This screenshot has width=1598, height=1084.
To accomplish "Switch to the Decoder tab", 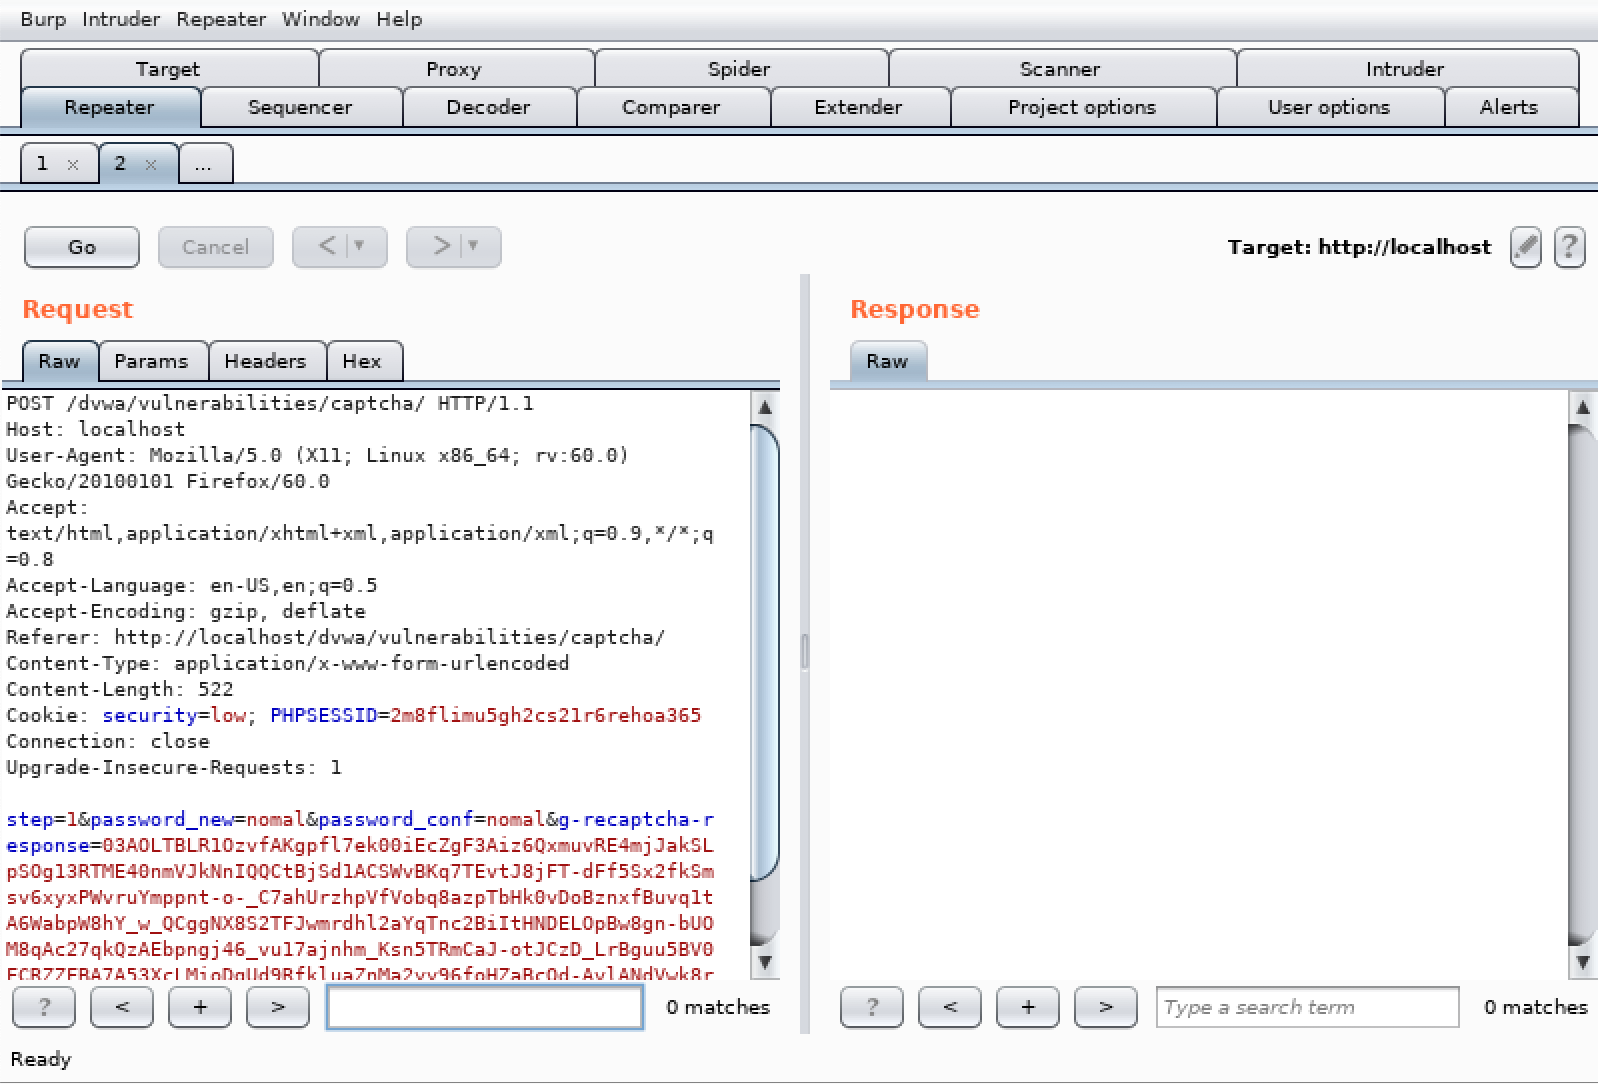I will tap(488, 107).
